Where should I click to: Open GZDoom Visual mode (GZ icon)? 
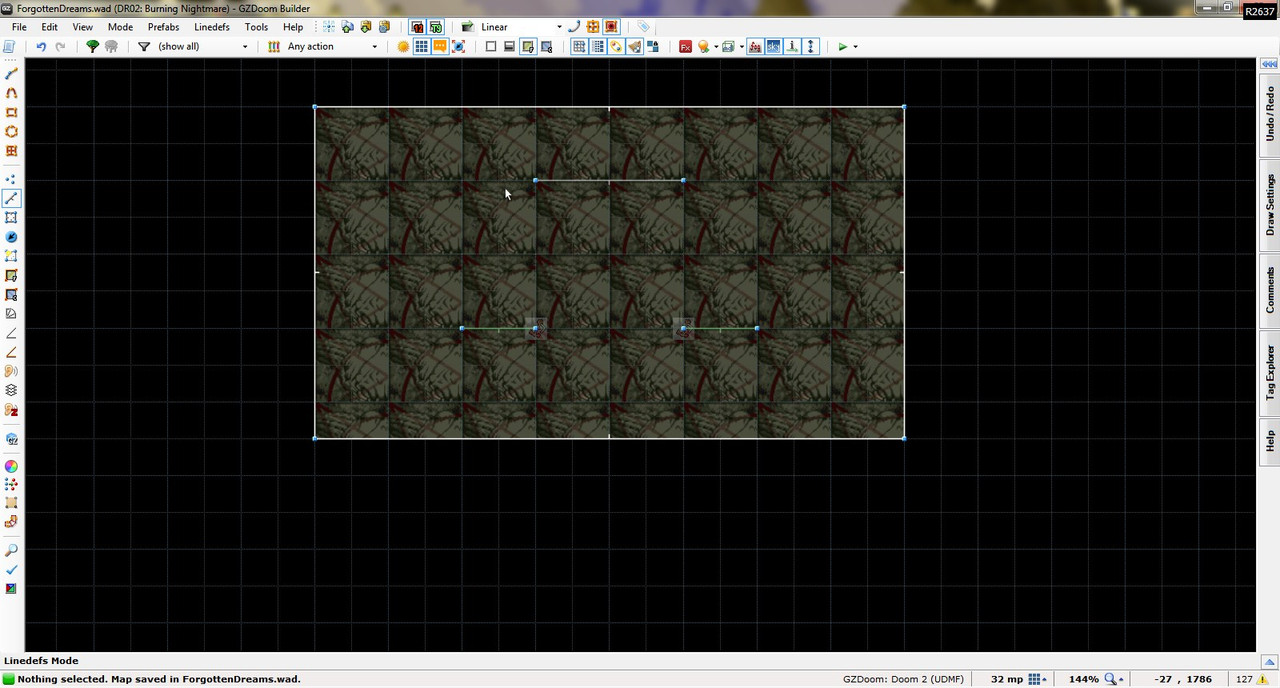(x=12, y=439)
